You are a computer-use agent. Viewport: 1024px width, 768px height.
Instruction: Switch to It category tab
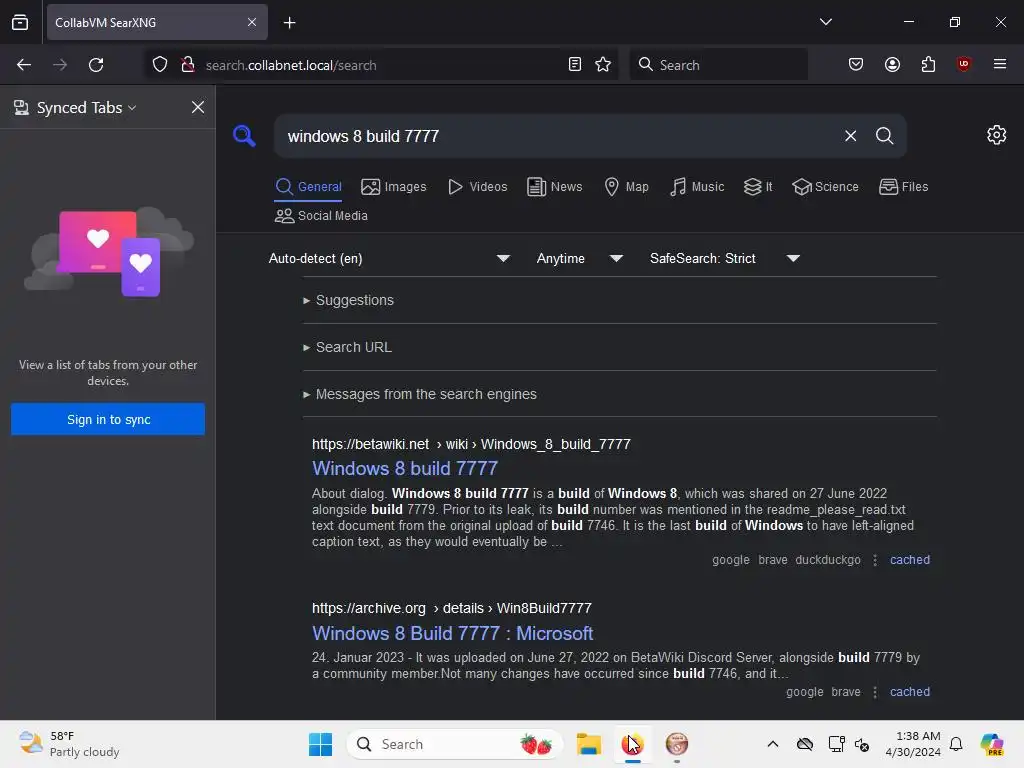pos(758,187)
